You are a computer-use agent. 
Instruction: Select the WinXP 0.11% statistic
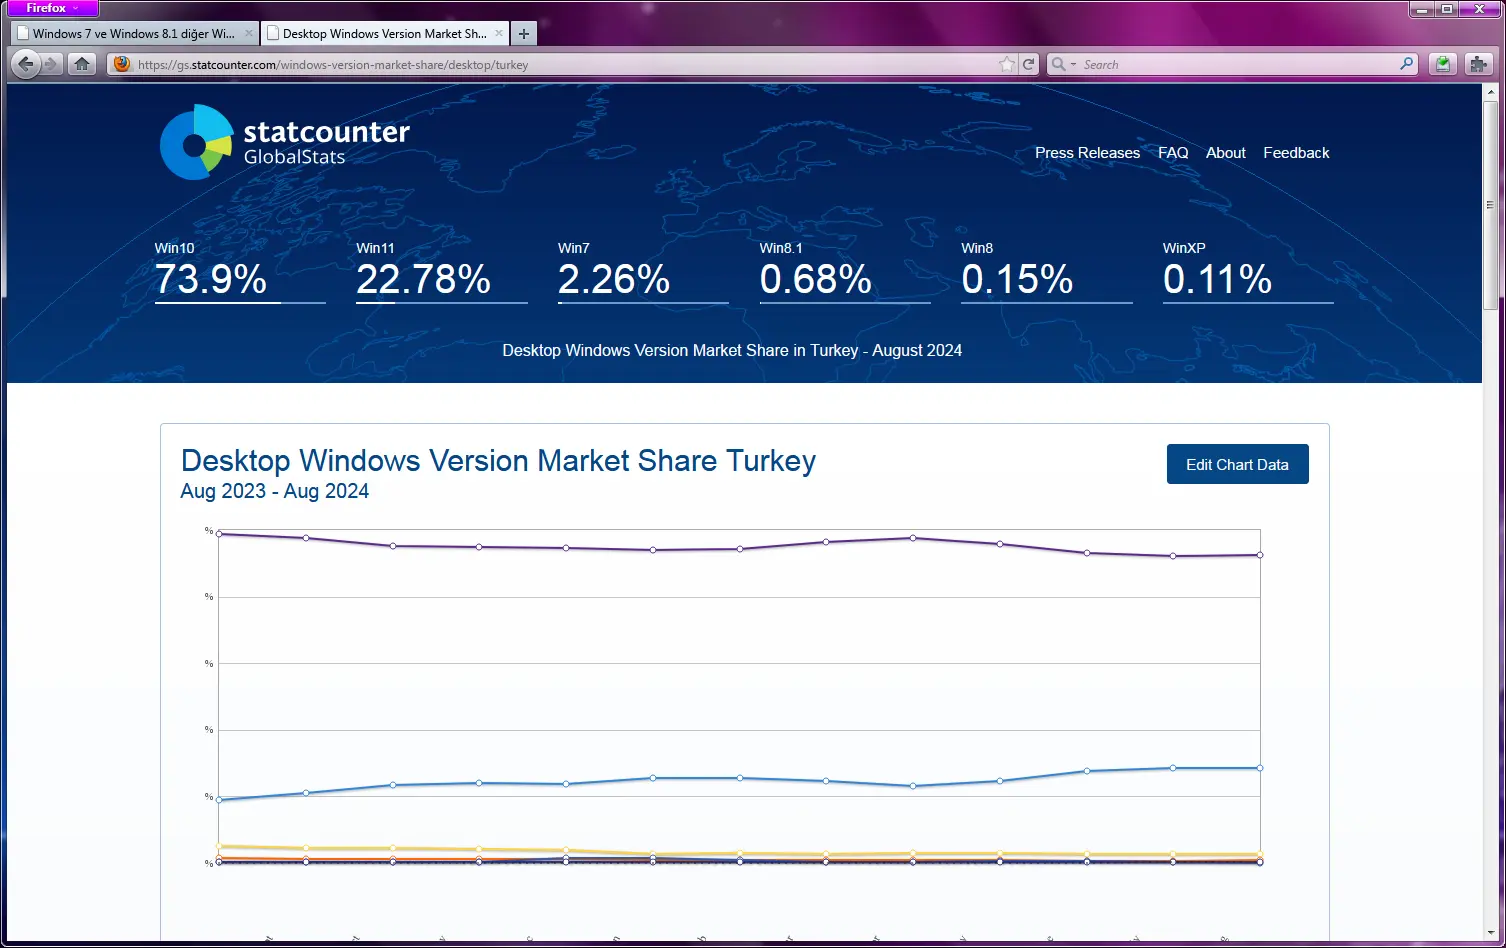click(1248, 271)
